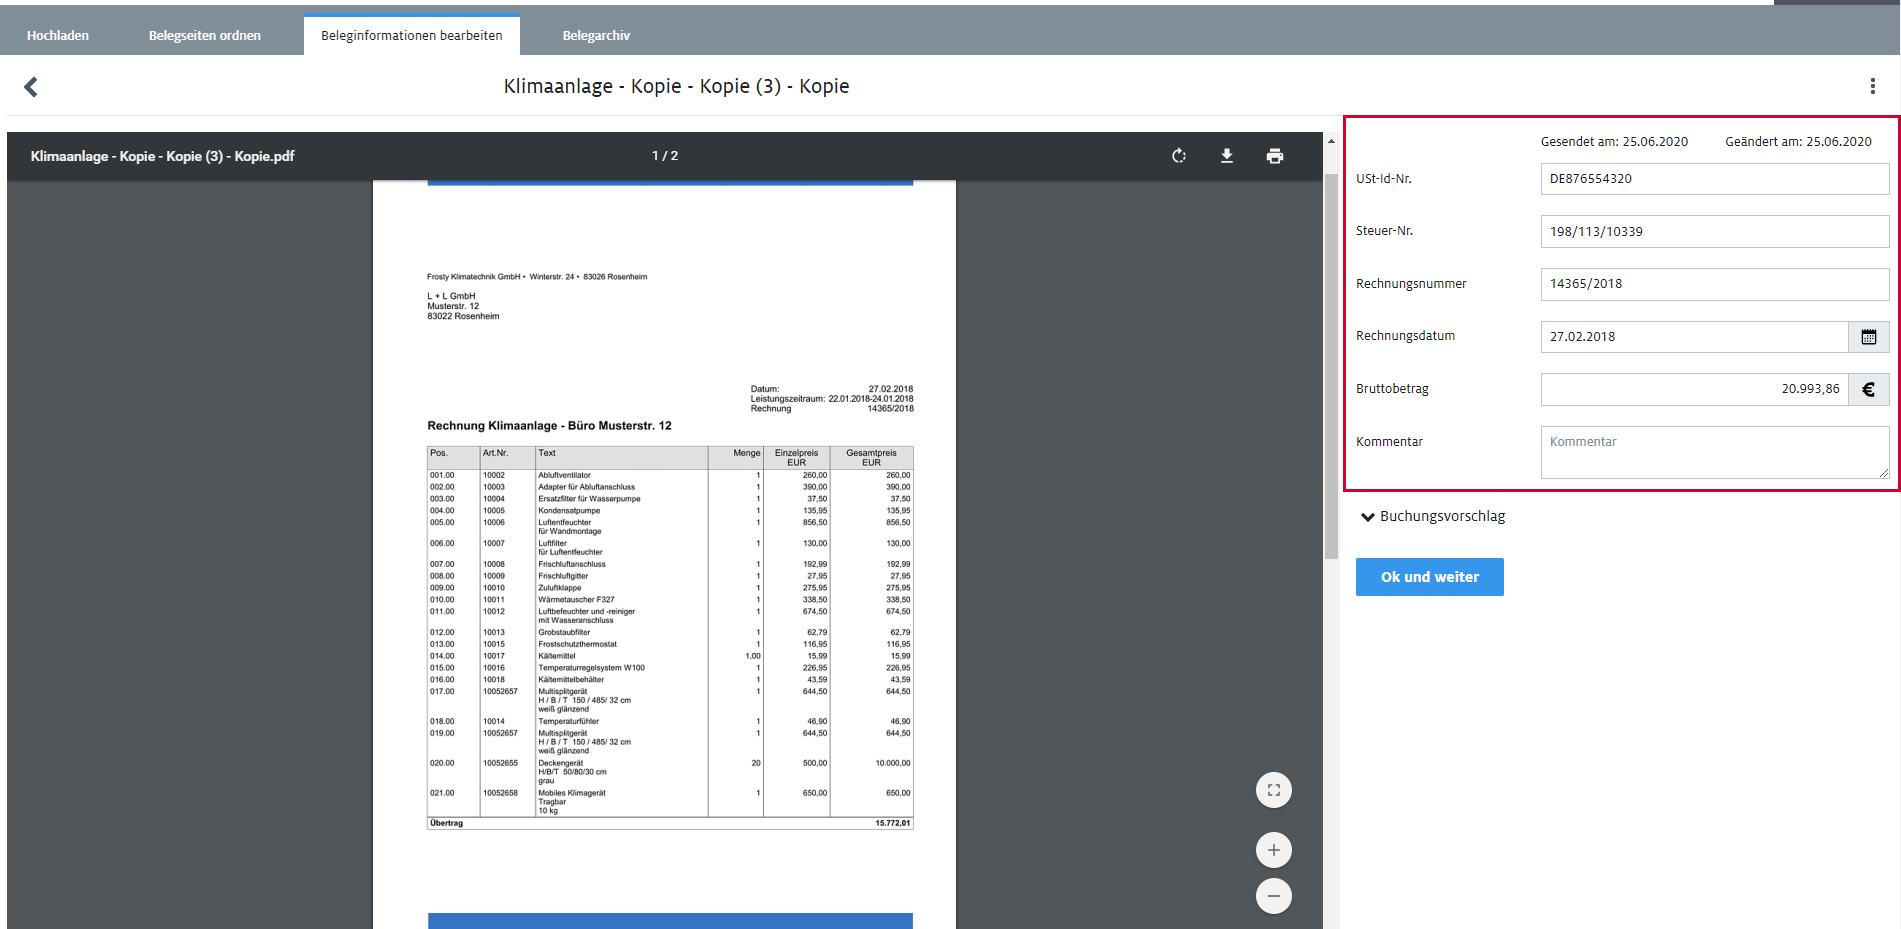This screenshot has height=929, width=1901.
Task: Open the Belegseiten ordnen tab
Action: point(205,36)
